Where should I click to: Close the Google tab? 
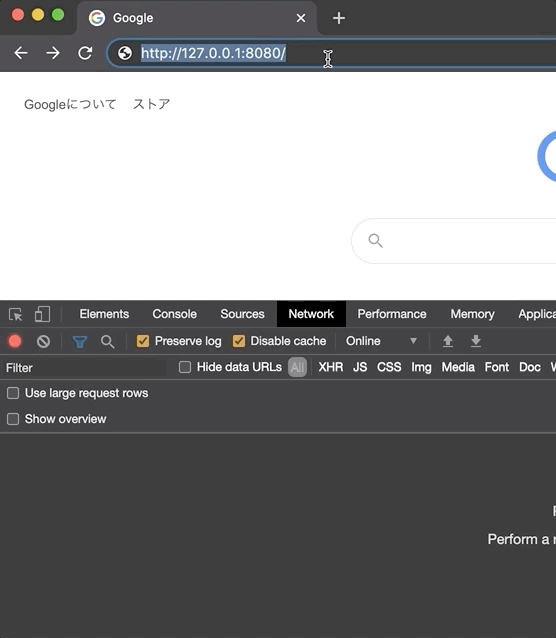tap(301, 18)
